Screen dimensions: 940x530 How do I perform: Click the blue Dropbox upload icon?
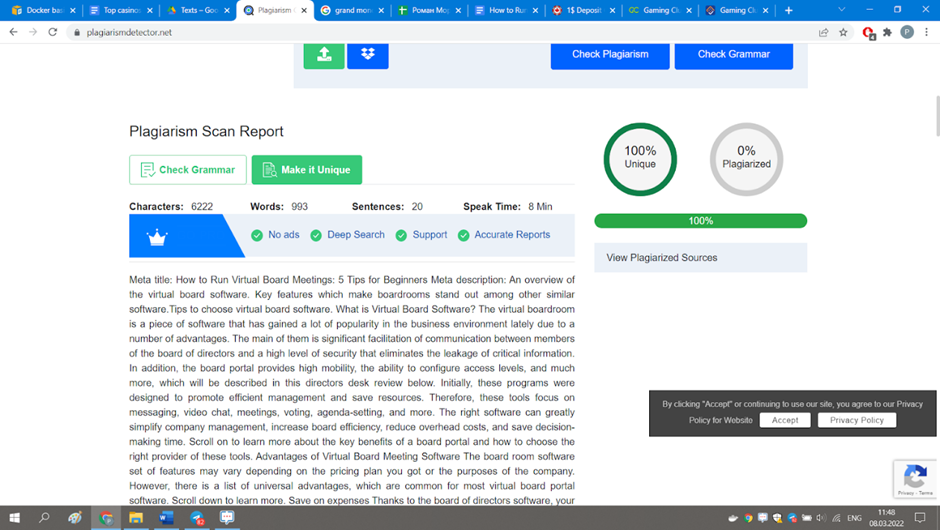coord(368,55)
